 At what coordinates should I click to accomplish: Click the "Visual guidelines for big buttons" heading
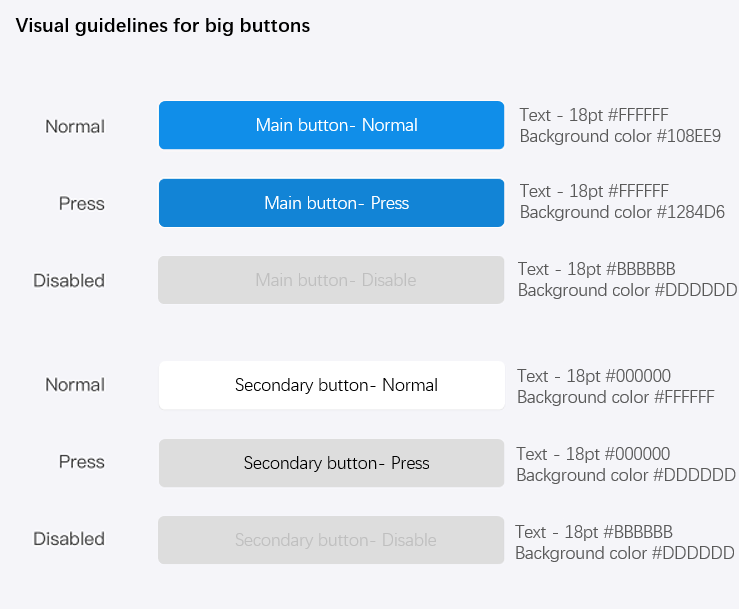coord(163,26)
